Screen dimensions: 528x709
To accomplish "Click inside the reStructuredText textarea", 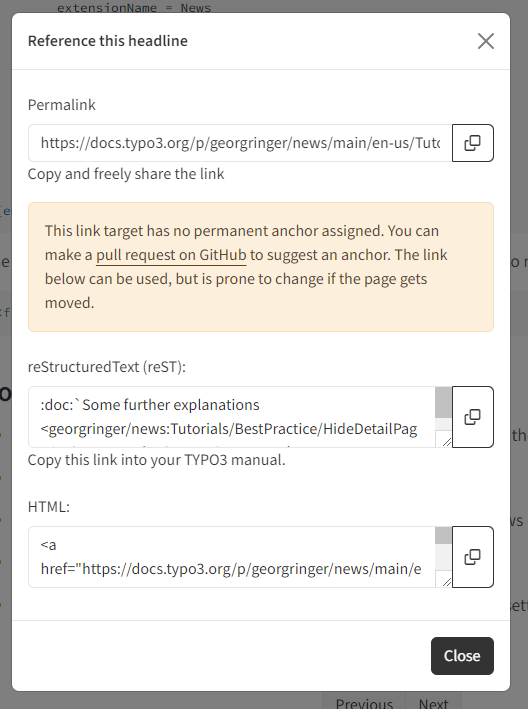I will point(231,417).
